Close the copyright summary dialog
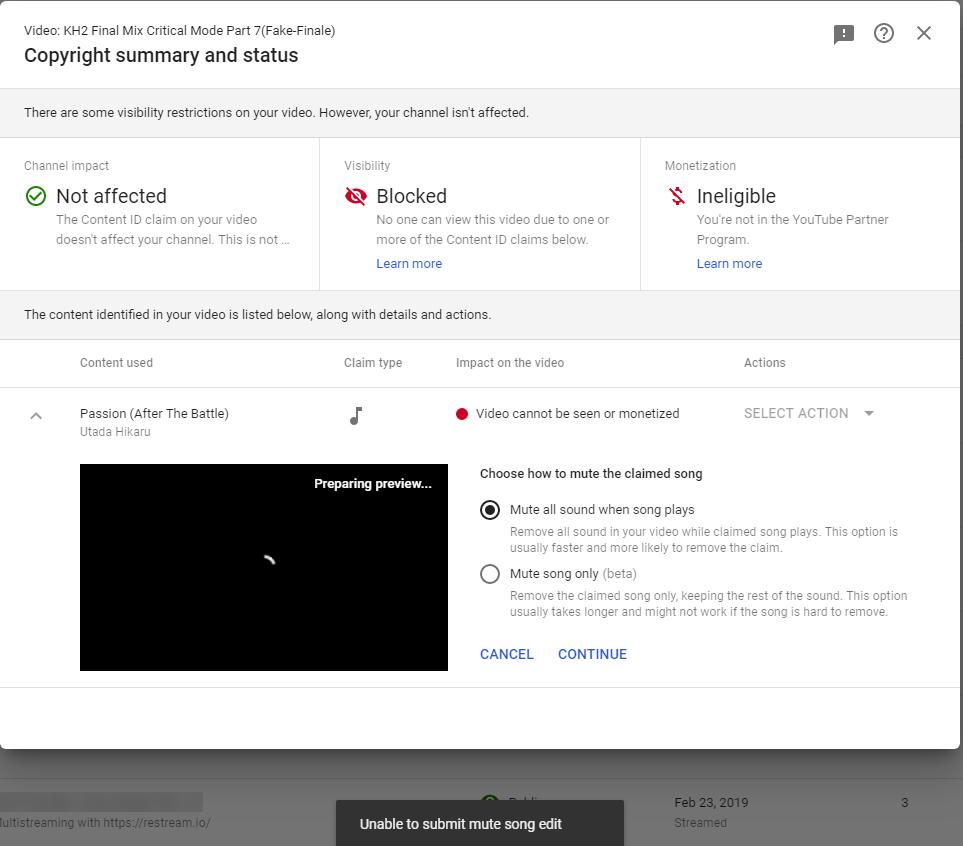Image resolution: width=963 pixels, height=846 pixels. 924,33
